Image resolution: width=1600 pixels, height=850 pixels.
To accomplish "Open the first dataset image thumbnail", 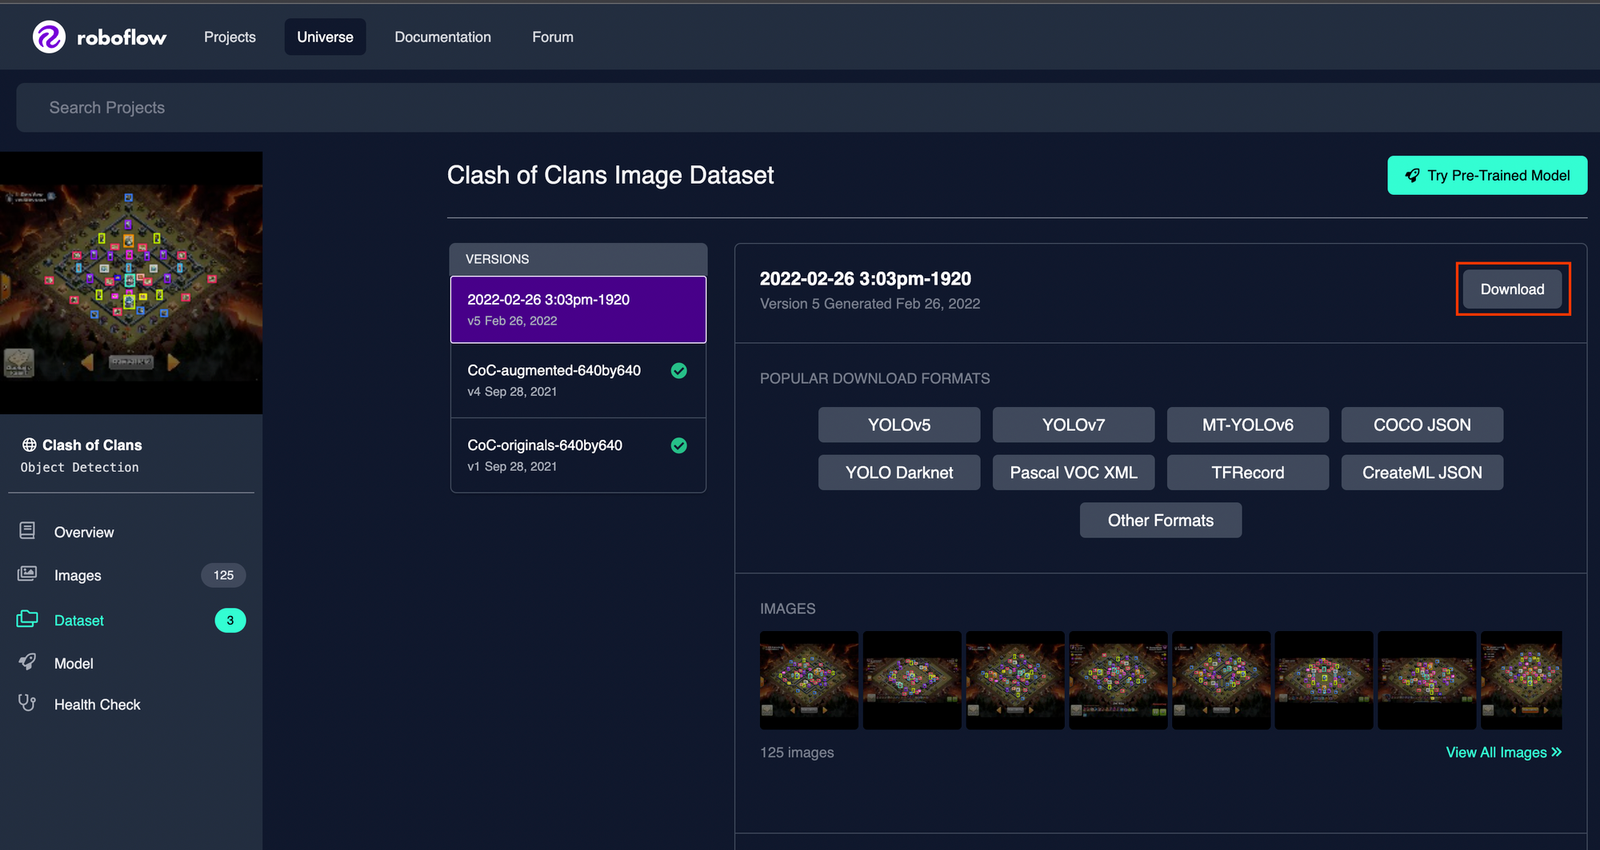I will click(809, 679).
